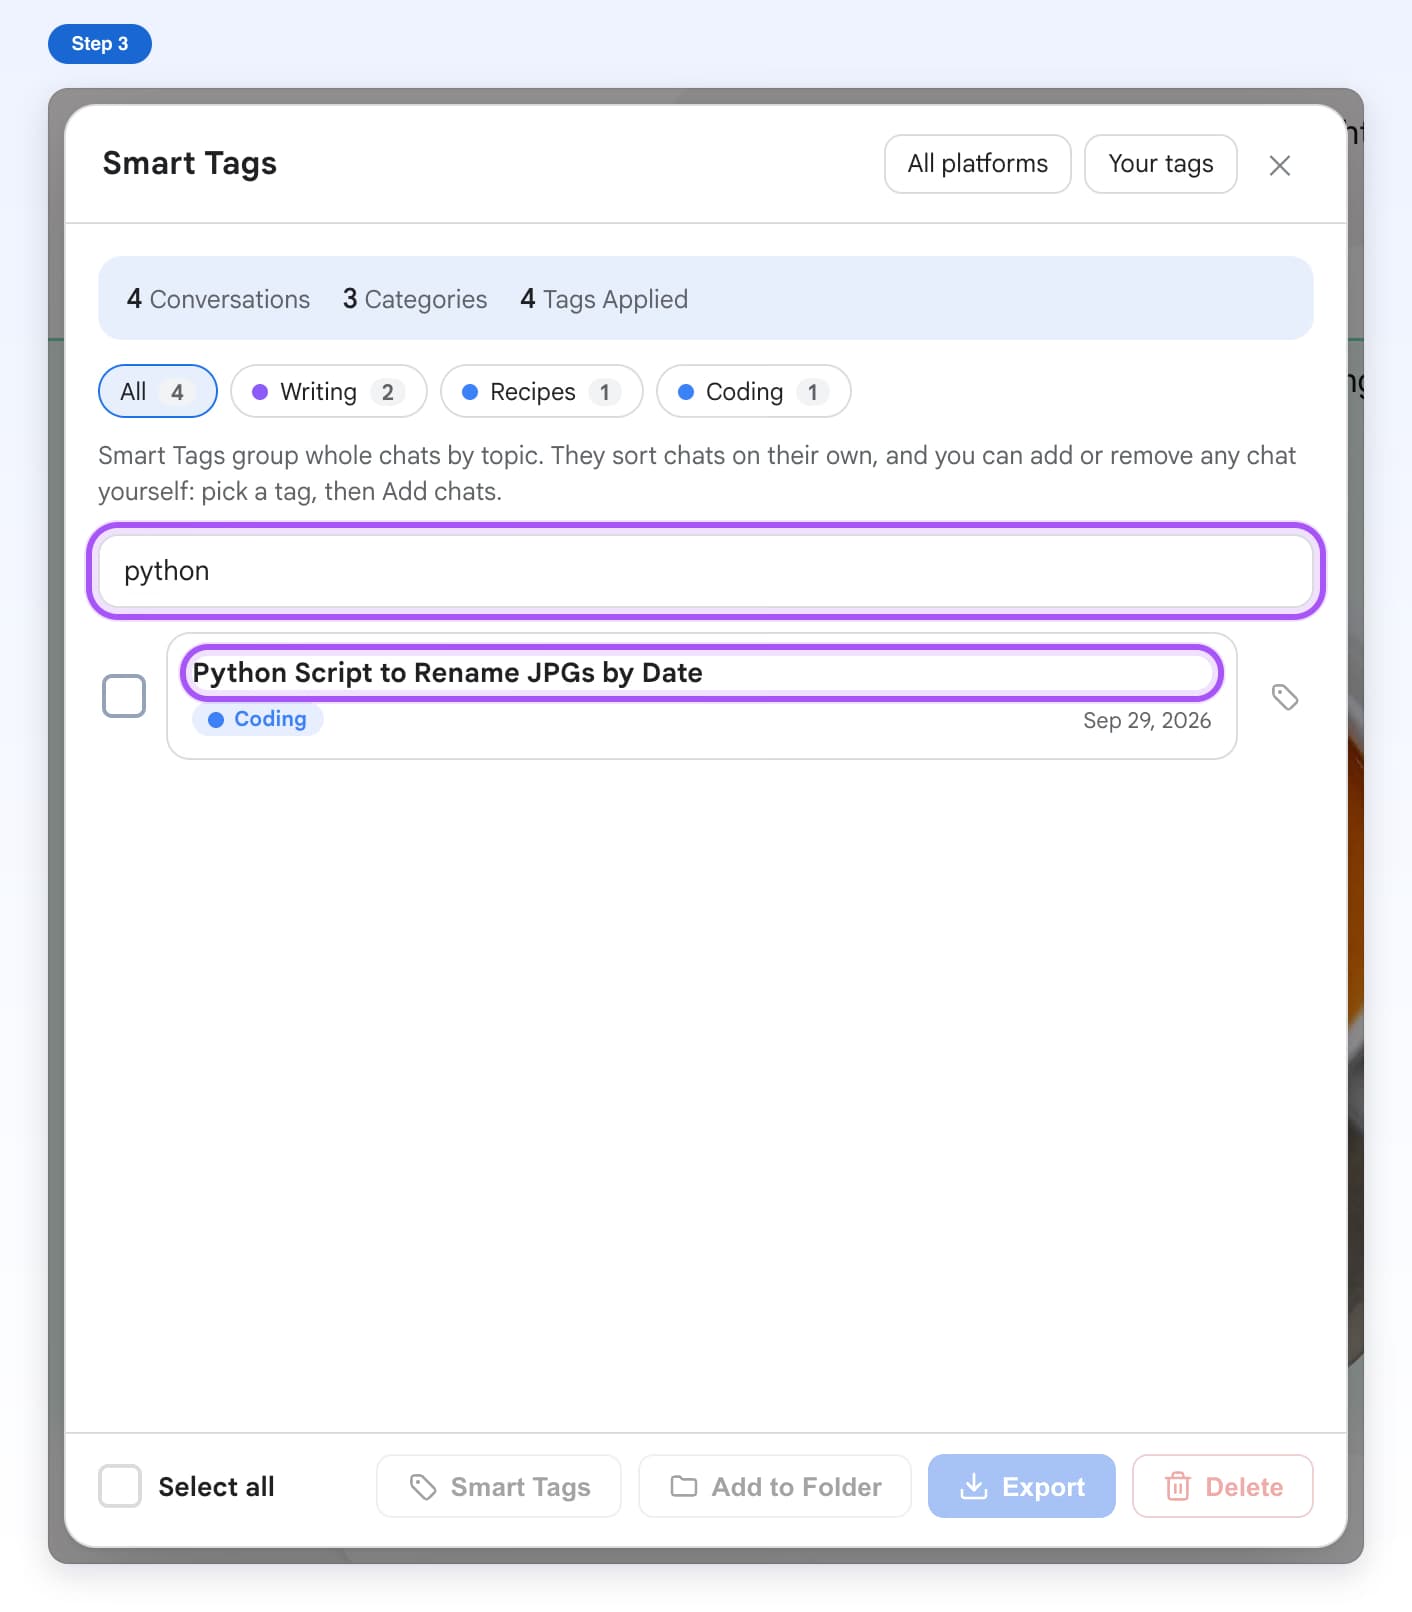Click the Smart Tags button in the footer
The image size is (1412, 1612).
[499, 1486]
